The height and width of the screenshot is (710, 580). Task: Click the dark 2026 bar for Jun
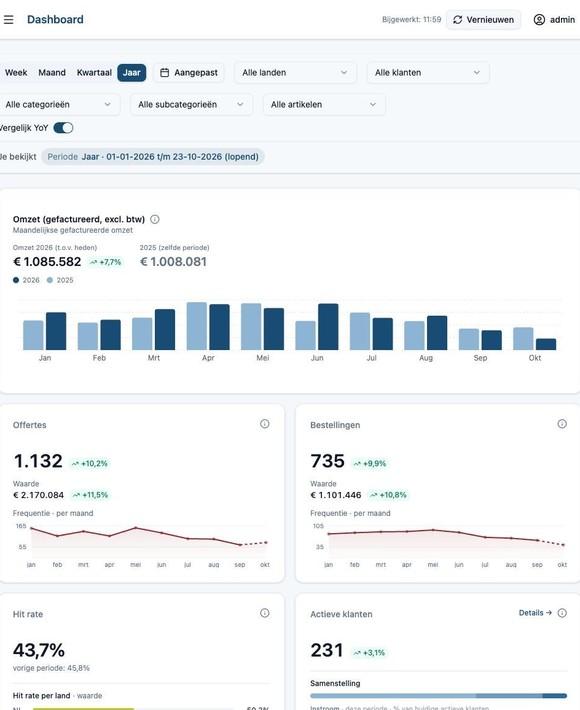[328, 326]
